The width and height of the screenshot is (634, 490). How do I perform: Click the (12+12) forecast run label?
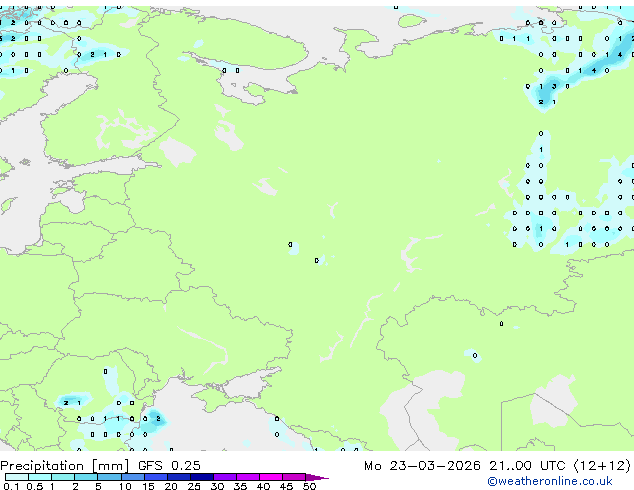point(601,465)
